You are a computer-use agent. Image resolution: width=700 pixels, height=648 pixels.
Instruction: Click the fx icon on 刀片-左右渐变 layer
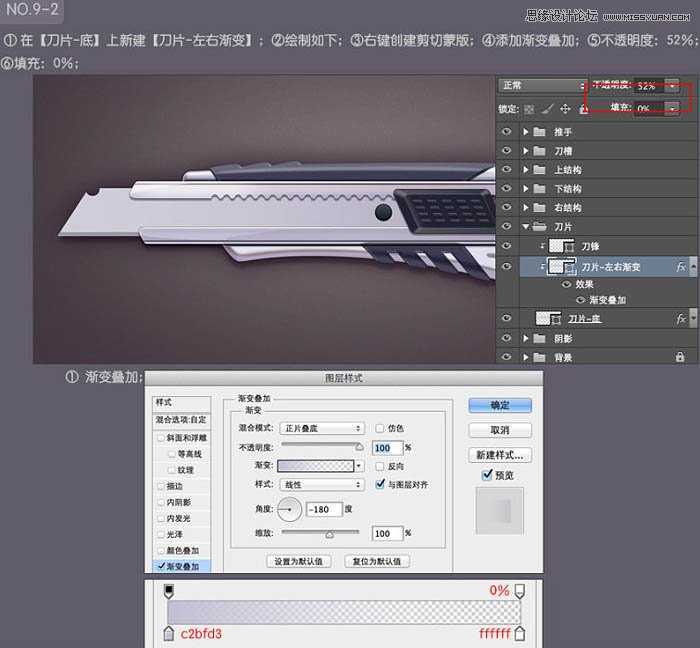(680, 267)
